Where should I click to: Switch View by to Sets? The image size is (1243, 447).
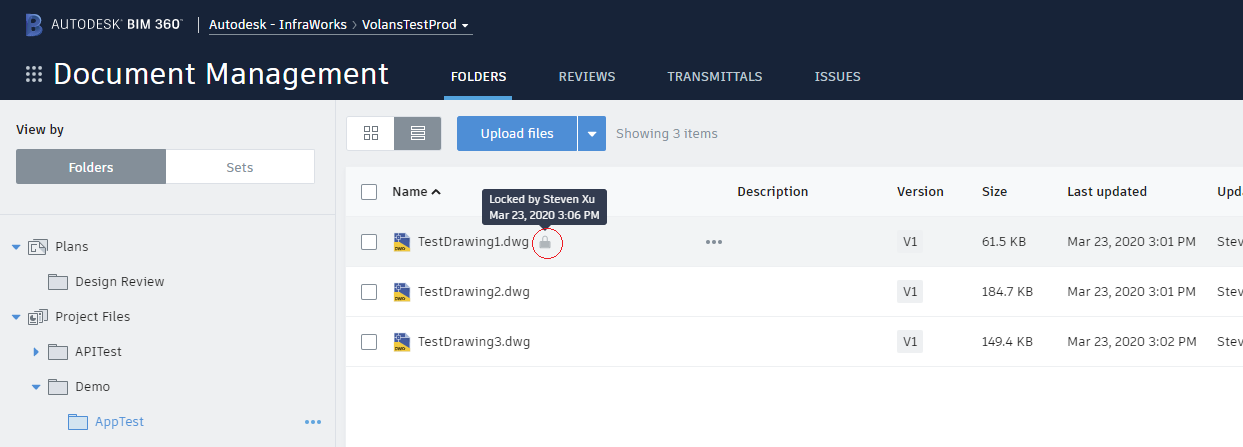[x=240, y=167]
